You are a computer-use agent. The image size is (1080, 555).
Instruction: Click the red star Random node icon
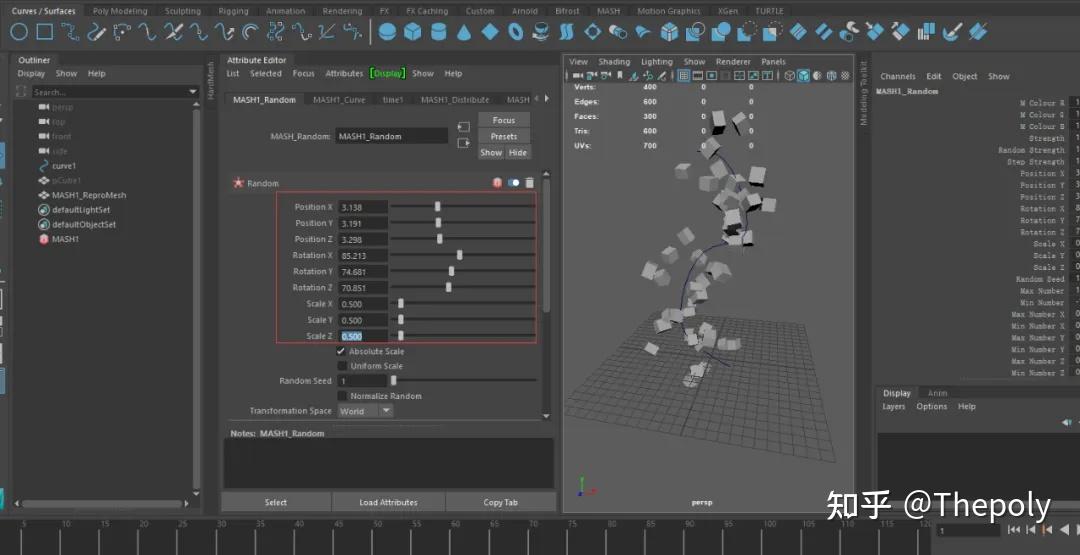click(238, 183)
